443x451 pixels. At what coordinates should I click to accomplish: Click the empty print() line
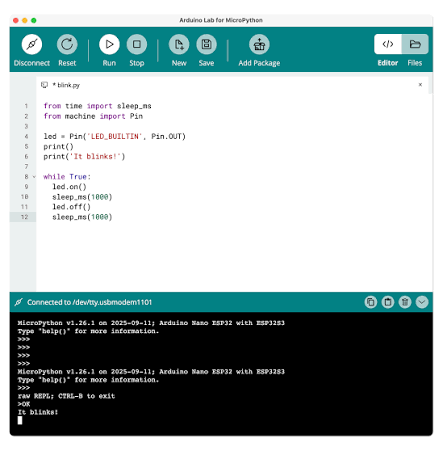(58, 146)
